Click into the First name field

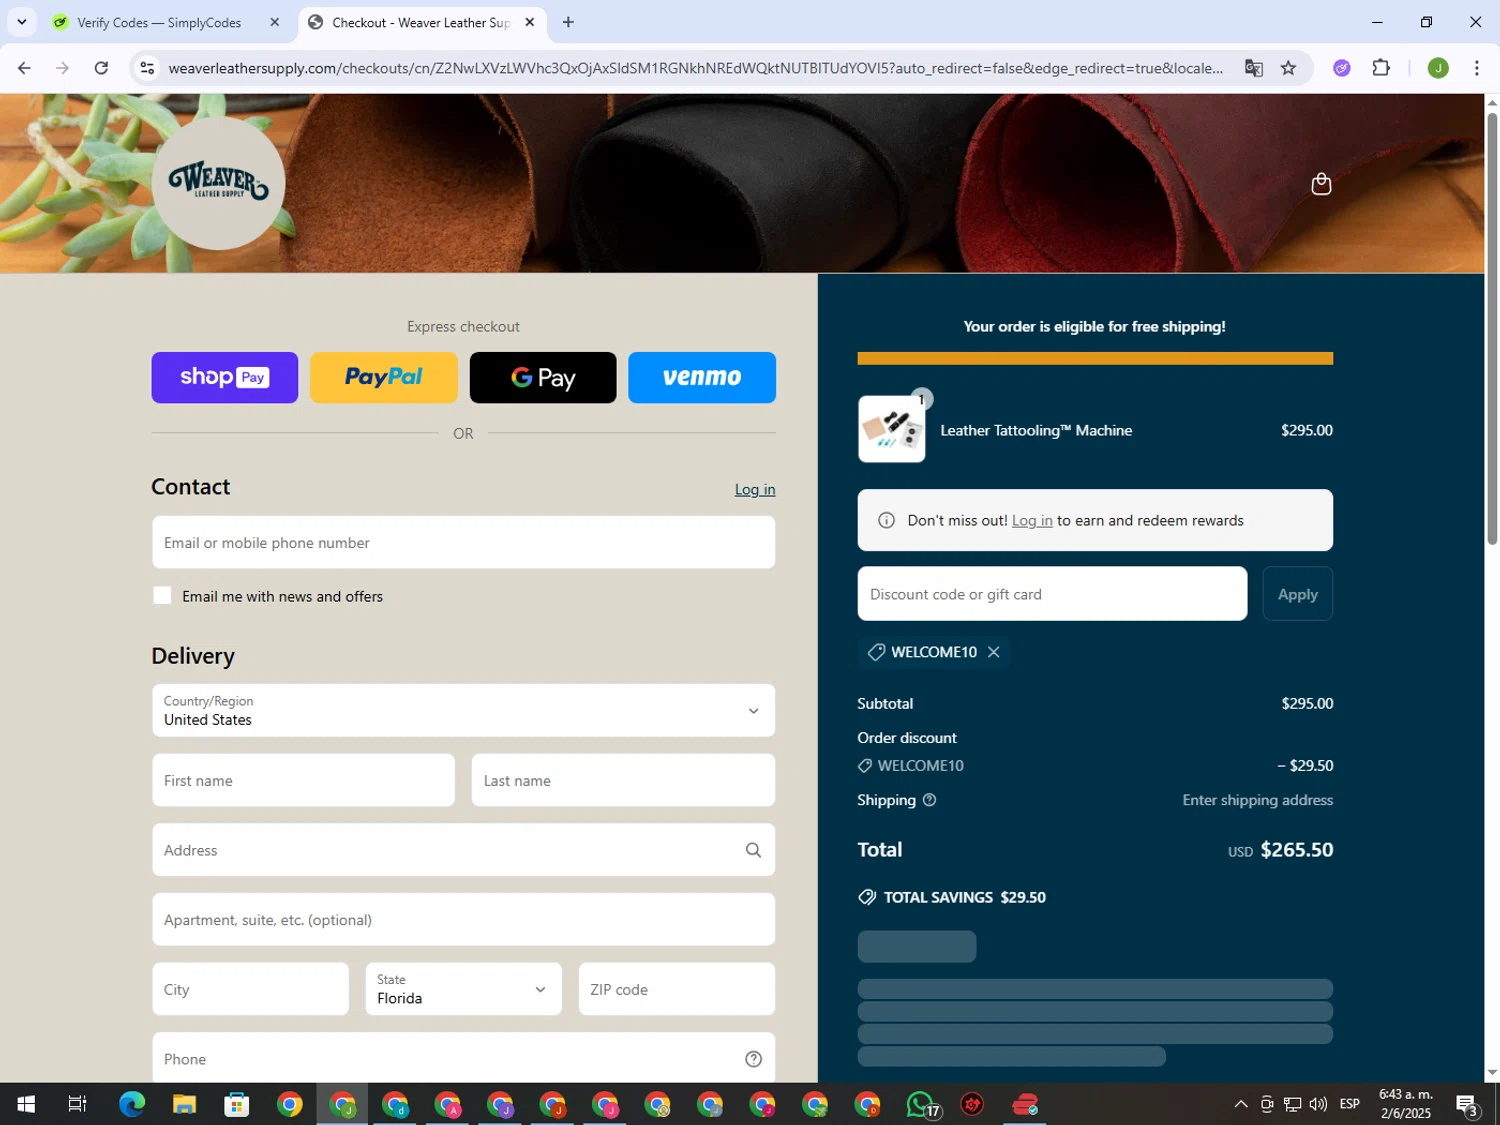(303, 781)
